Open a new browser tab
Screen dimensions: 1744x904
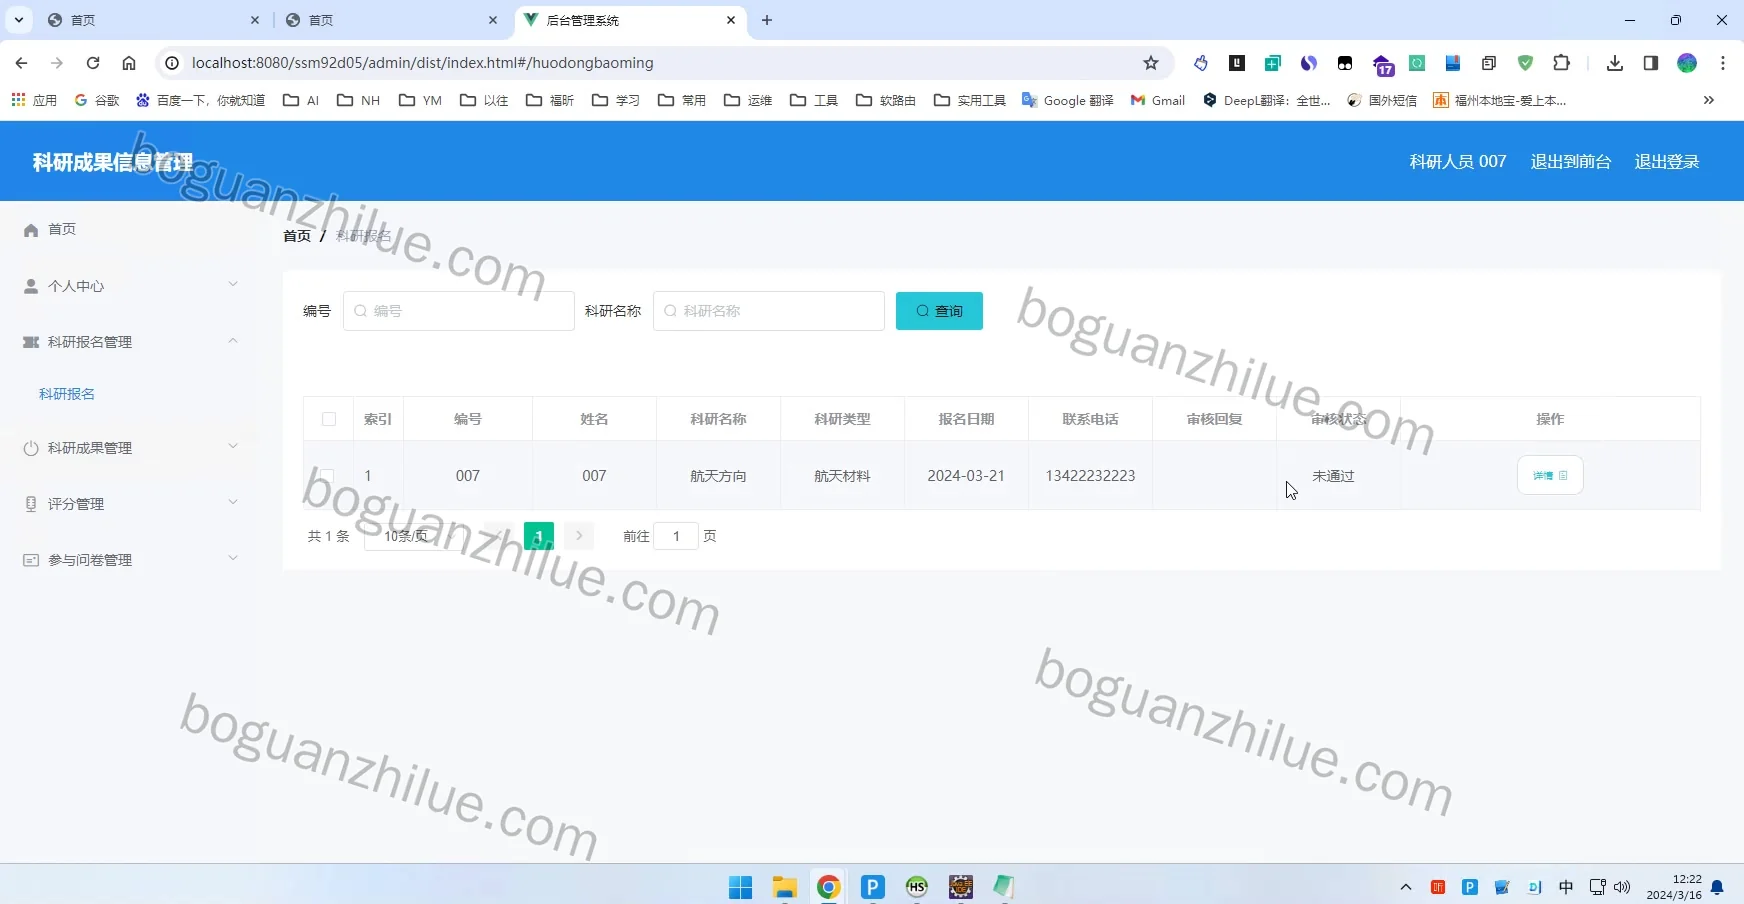pyautogui.click(x=767, y=20)
